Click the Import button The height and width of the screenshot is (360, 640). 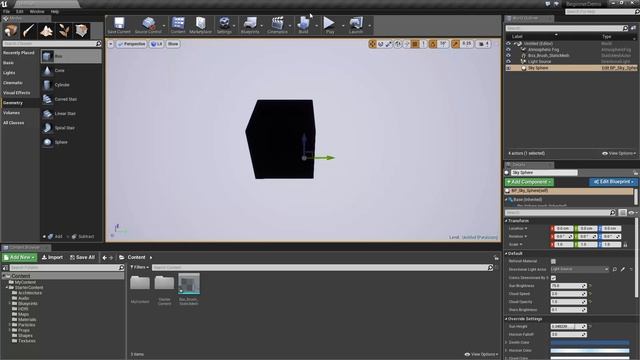[x=52, y=257]
